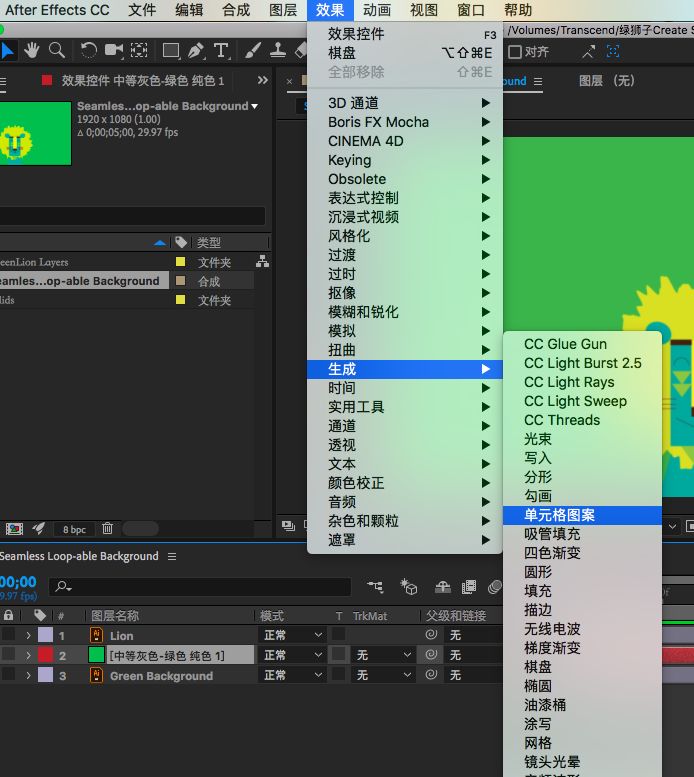This screenshot has width=694, height=777.
Task: Select the Hand tool in the toolbar
Action: coord(33,51)
